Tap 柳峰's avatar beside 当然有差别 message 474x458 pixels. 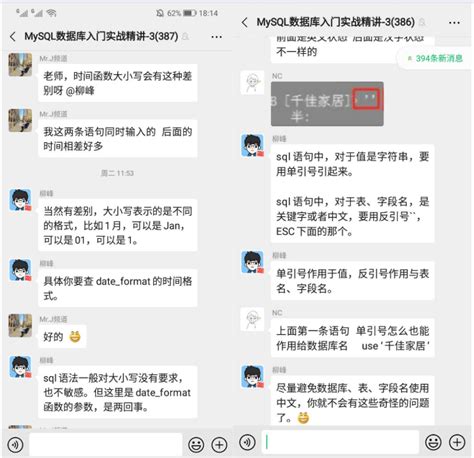(20, 200)
